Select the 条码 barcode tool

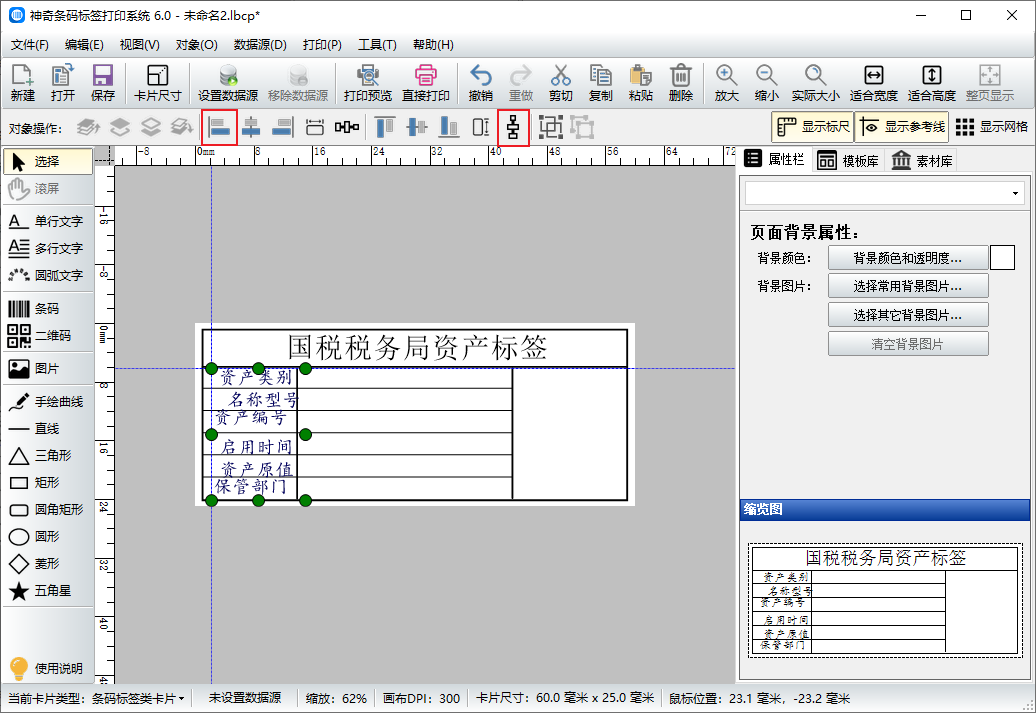(47, 309)
